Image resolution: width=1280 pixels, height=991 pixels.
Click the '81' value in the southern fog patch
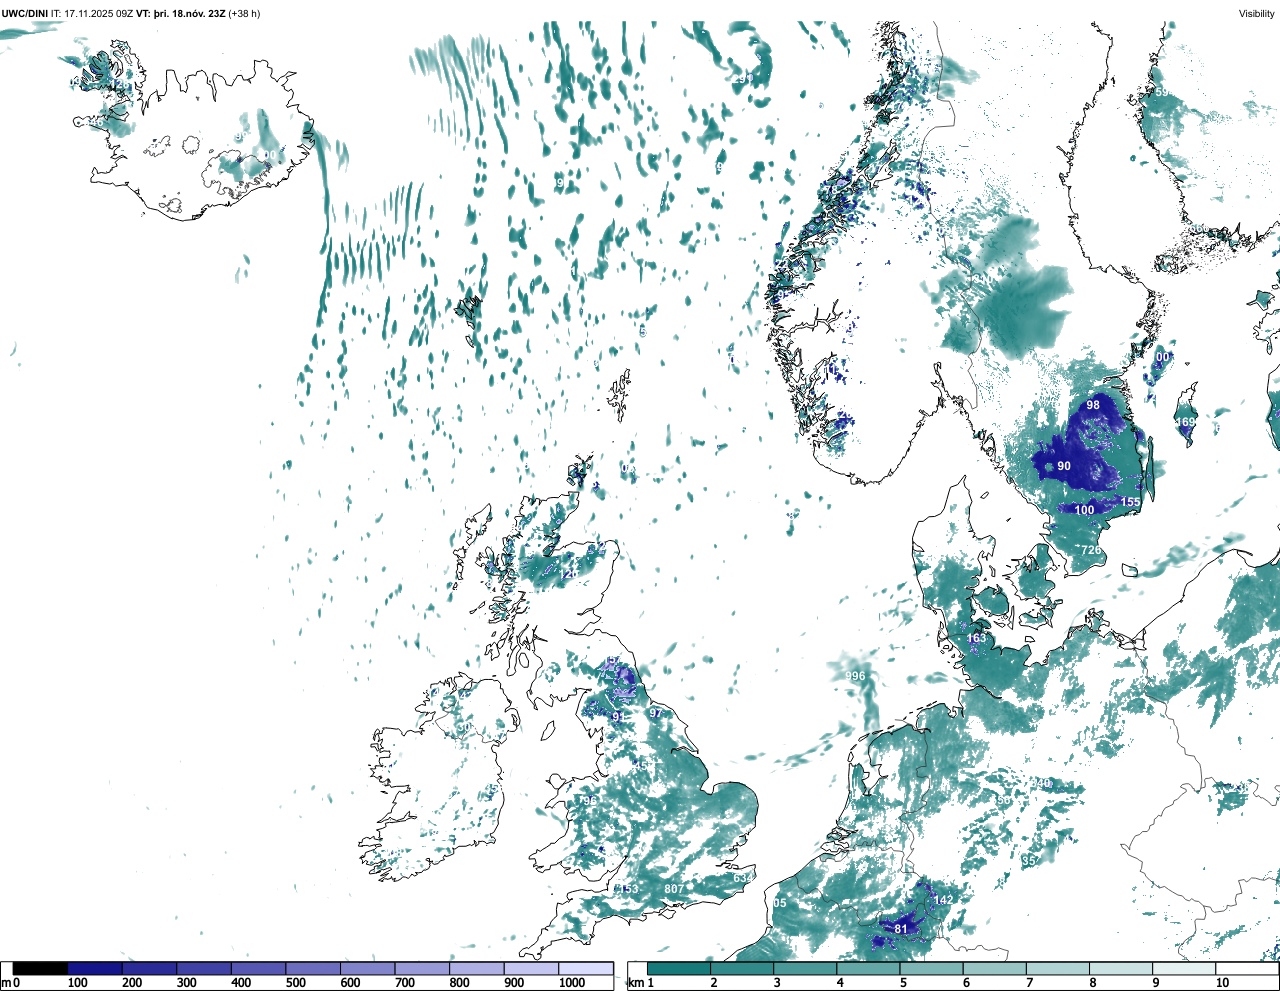[x=901, y=929]
